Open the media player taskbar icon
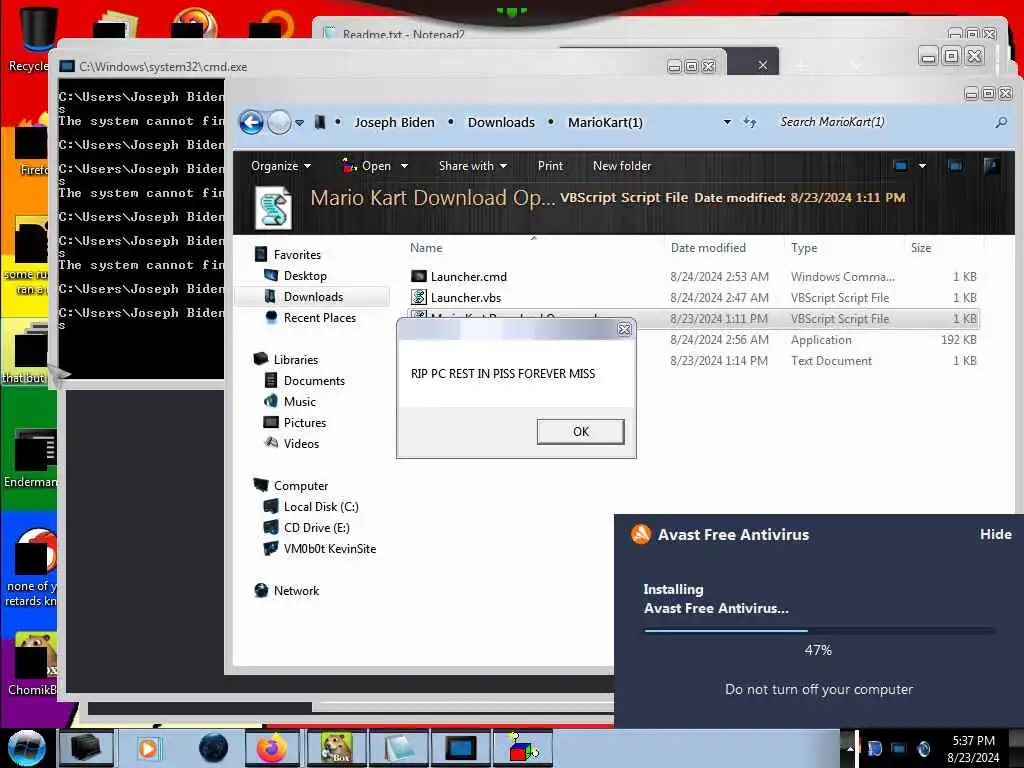The height and width of the screenshot is (768, 1024). click(148, 748)
